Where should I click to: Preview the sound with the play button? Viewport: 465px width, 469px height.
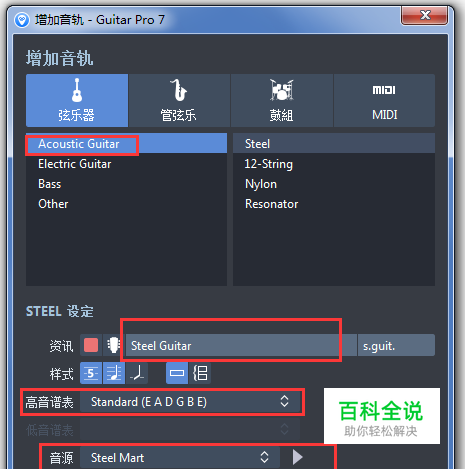(297, 457)
